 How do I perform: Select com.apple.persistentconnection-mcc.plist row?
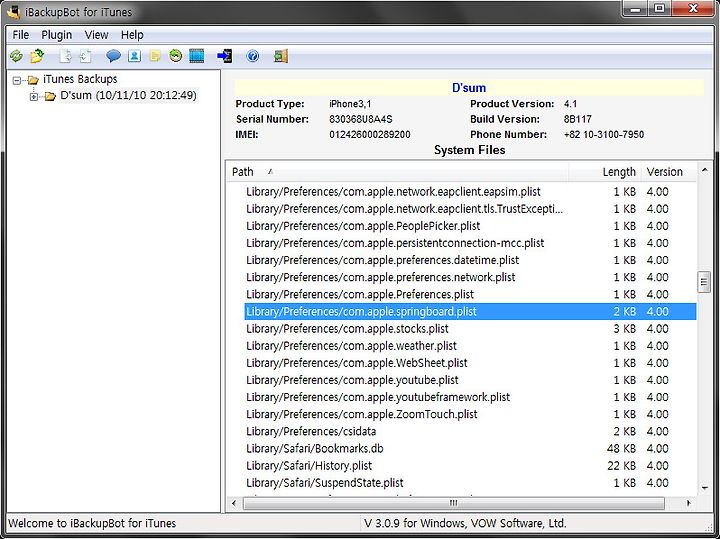pyautogui.click(x=470, y=243)
